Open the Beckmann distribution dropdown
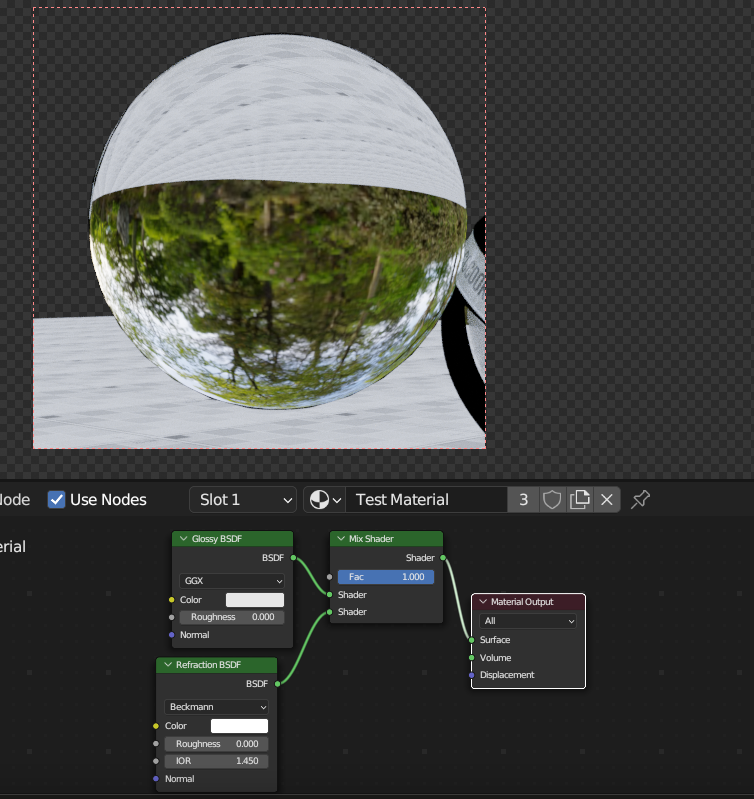This screenshot has height=799, width=754. (x=216, y=707)
